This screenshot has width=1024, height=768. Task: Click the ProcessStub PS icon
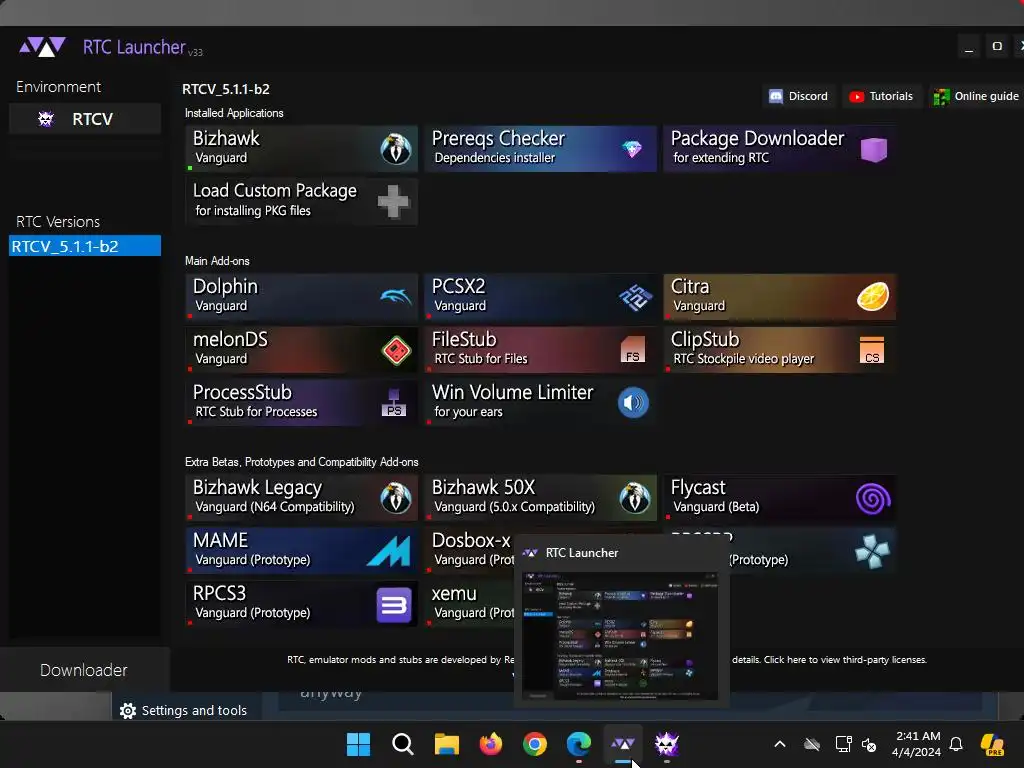coord(394,403)
